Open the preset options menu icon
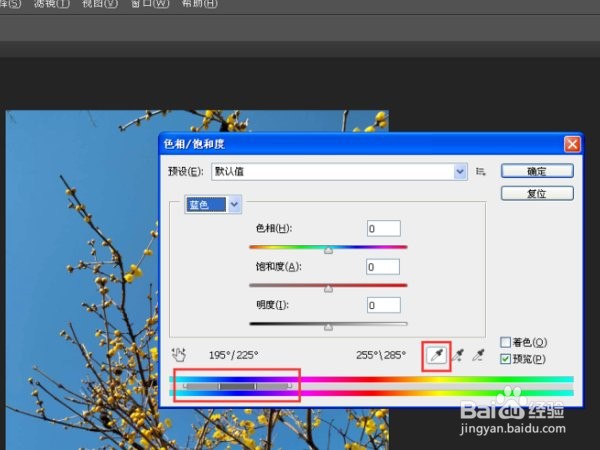 click(x=481, y=172)
